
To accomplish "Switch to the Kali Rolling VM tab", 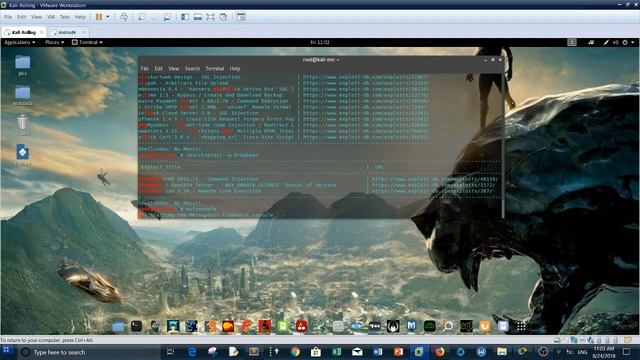I will click(x=23, y=32).
